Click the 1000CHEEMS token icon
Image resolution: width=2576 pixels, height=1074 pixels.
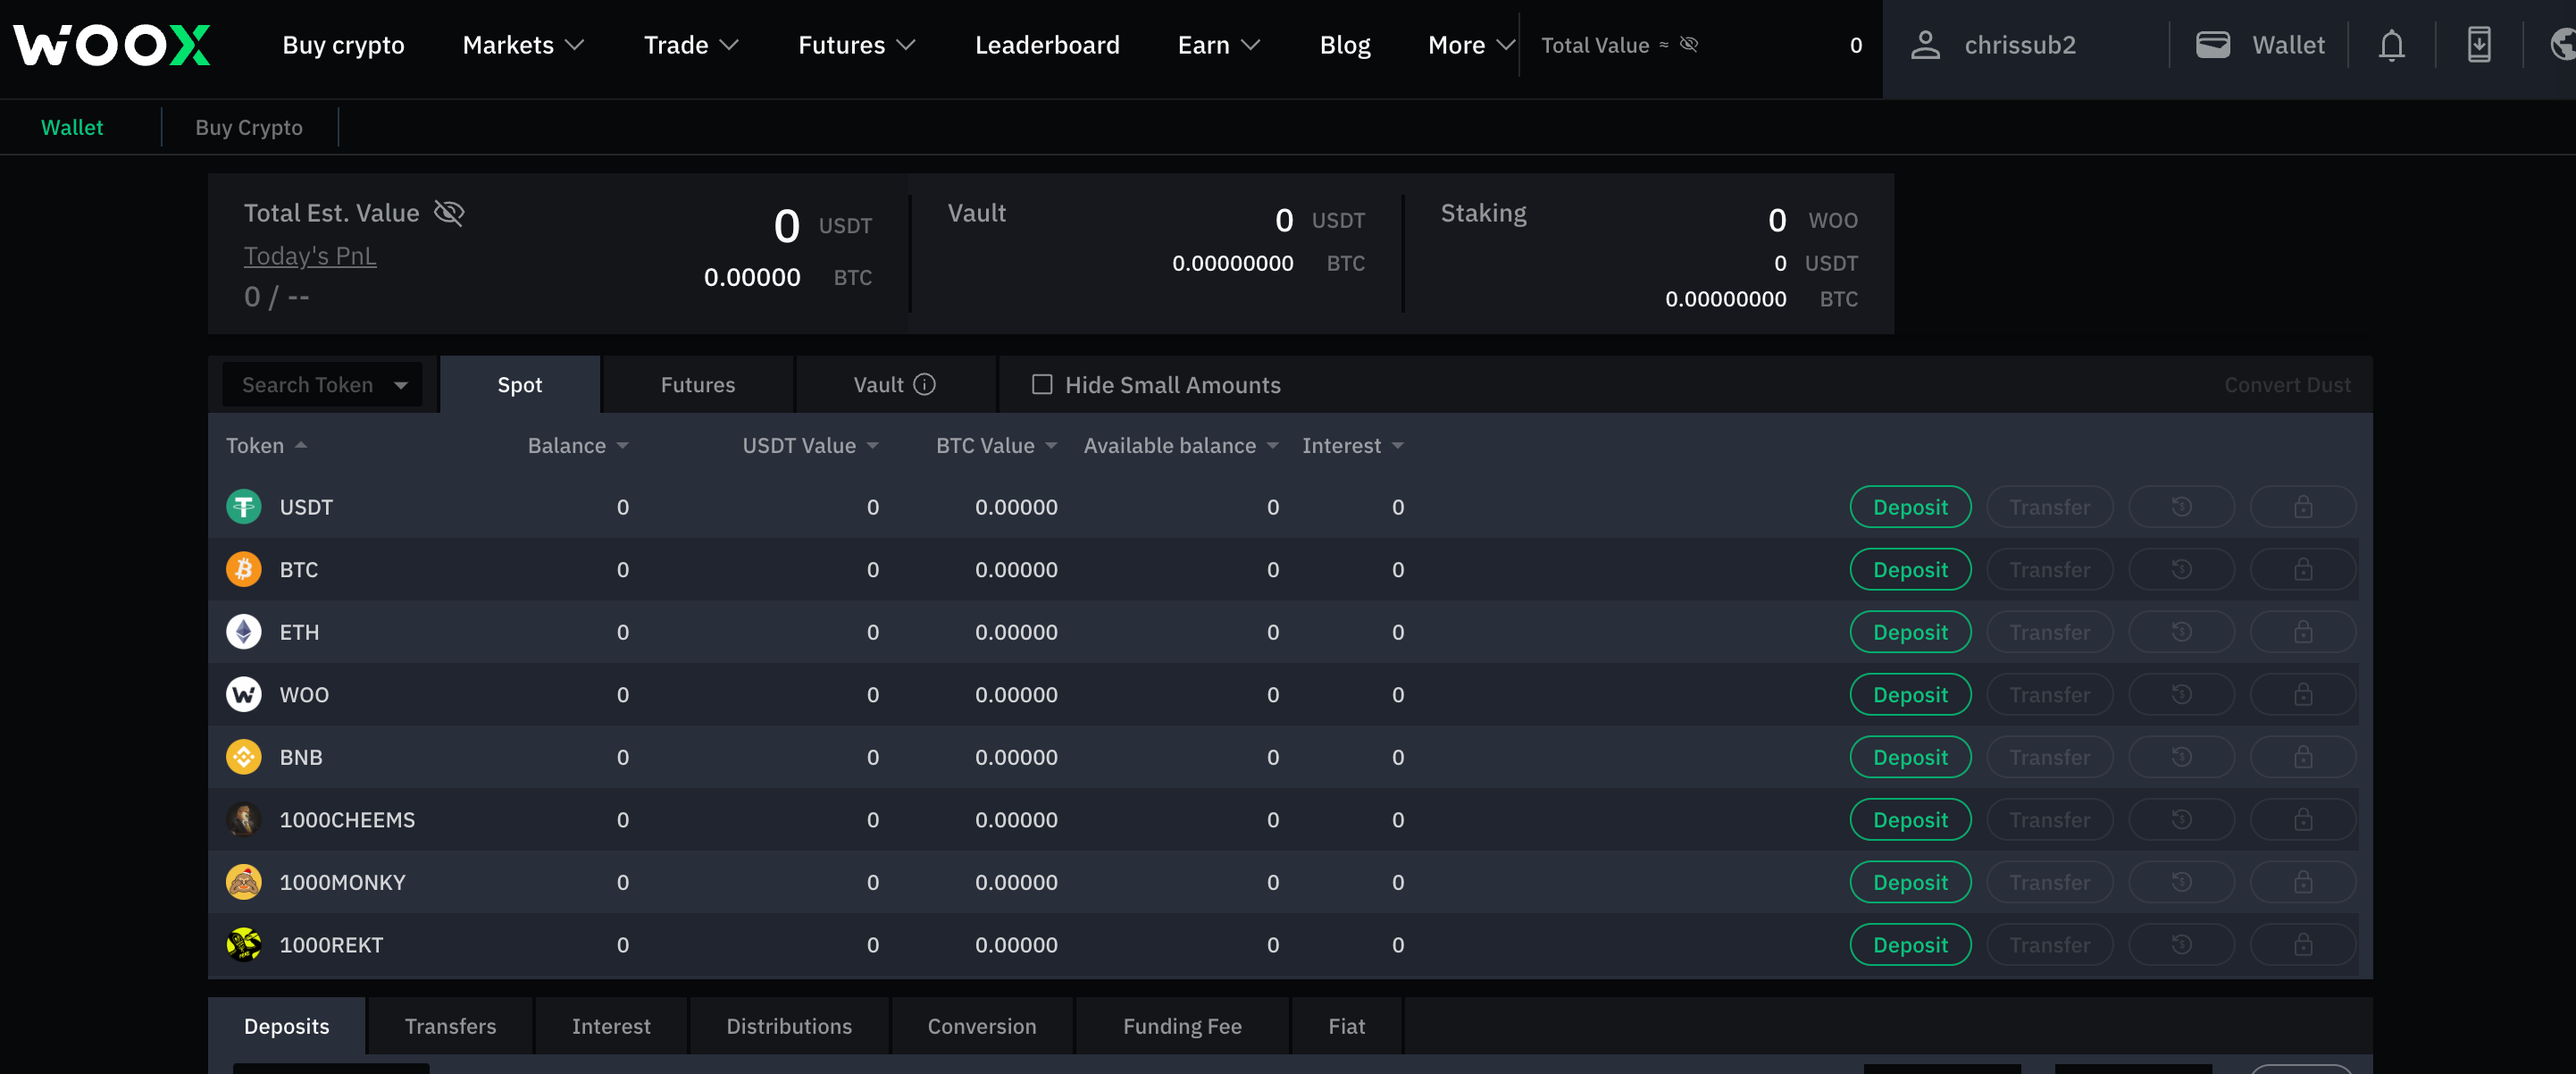tap(243, 820)
